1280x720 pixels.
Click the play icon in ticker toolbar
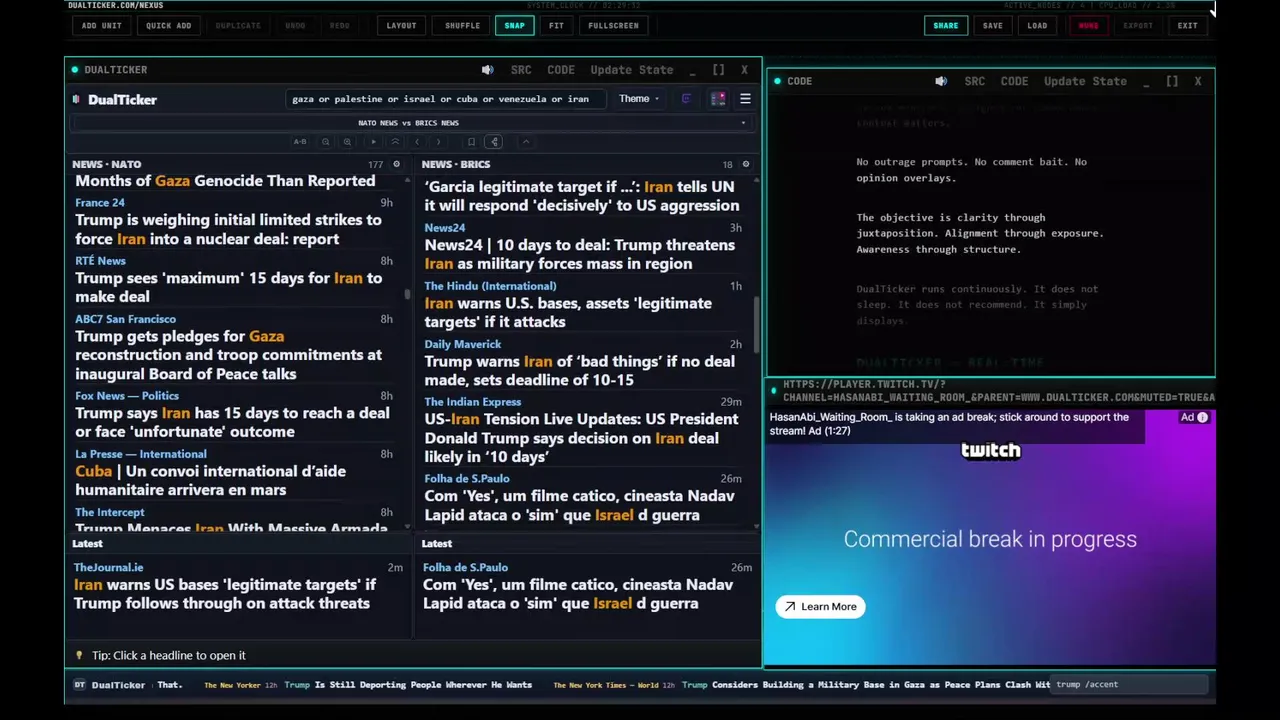374,142
